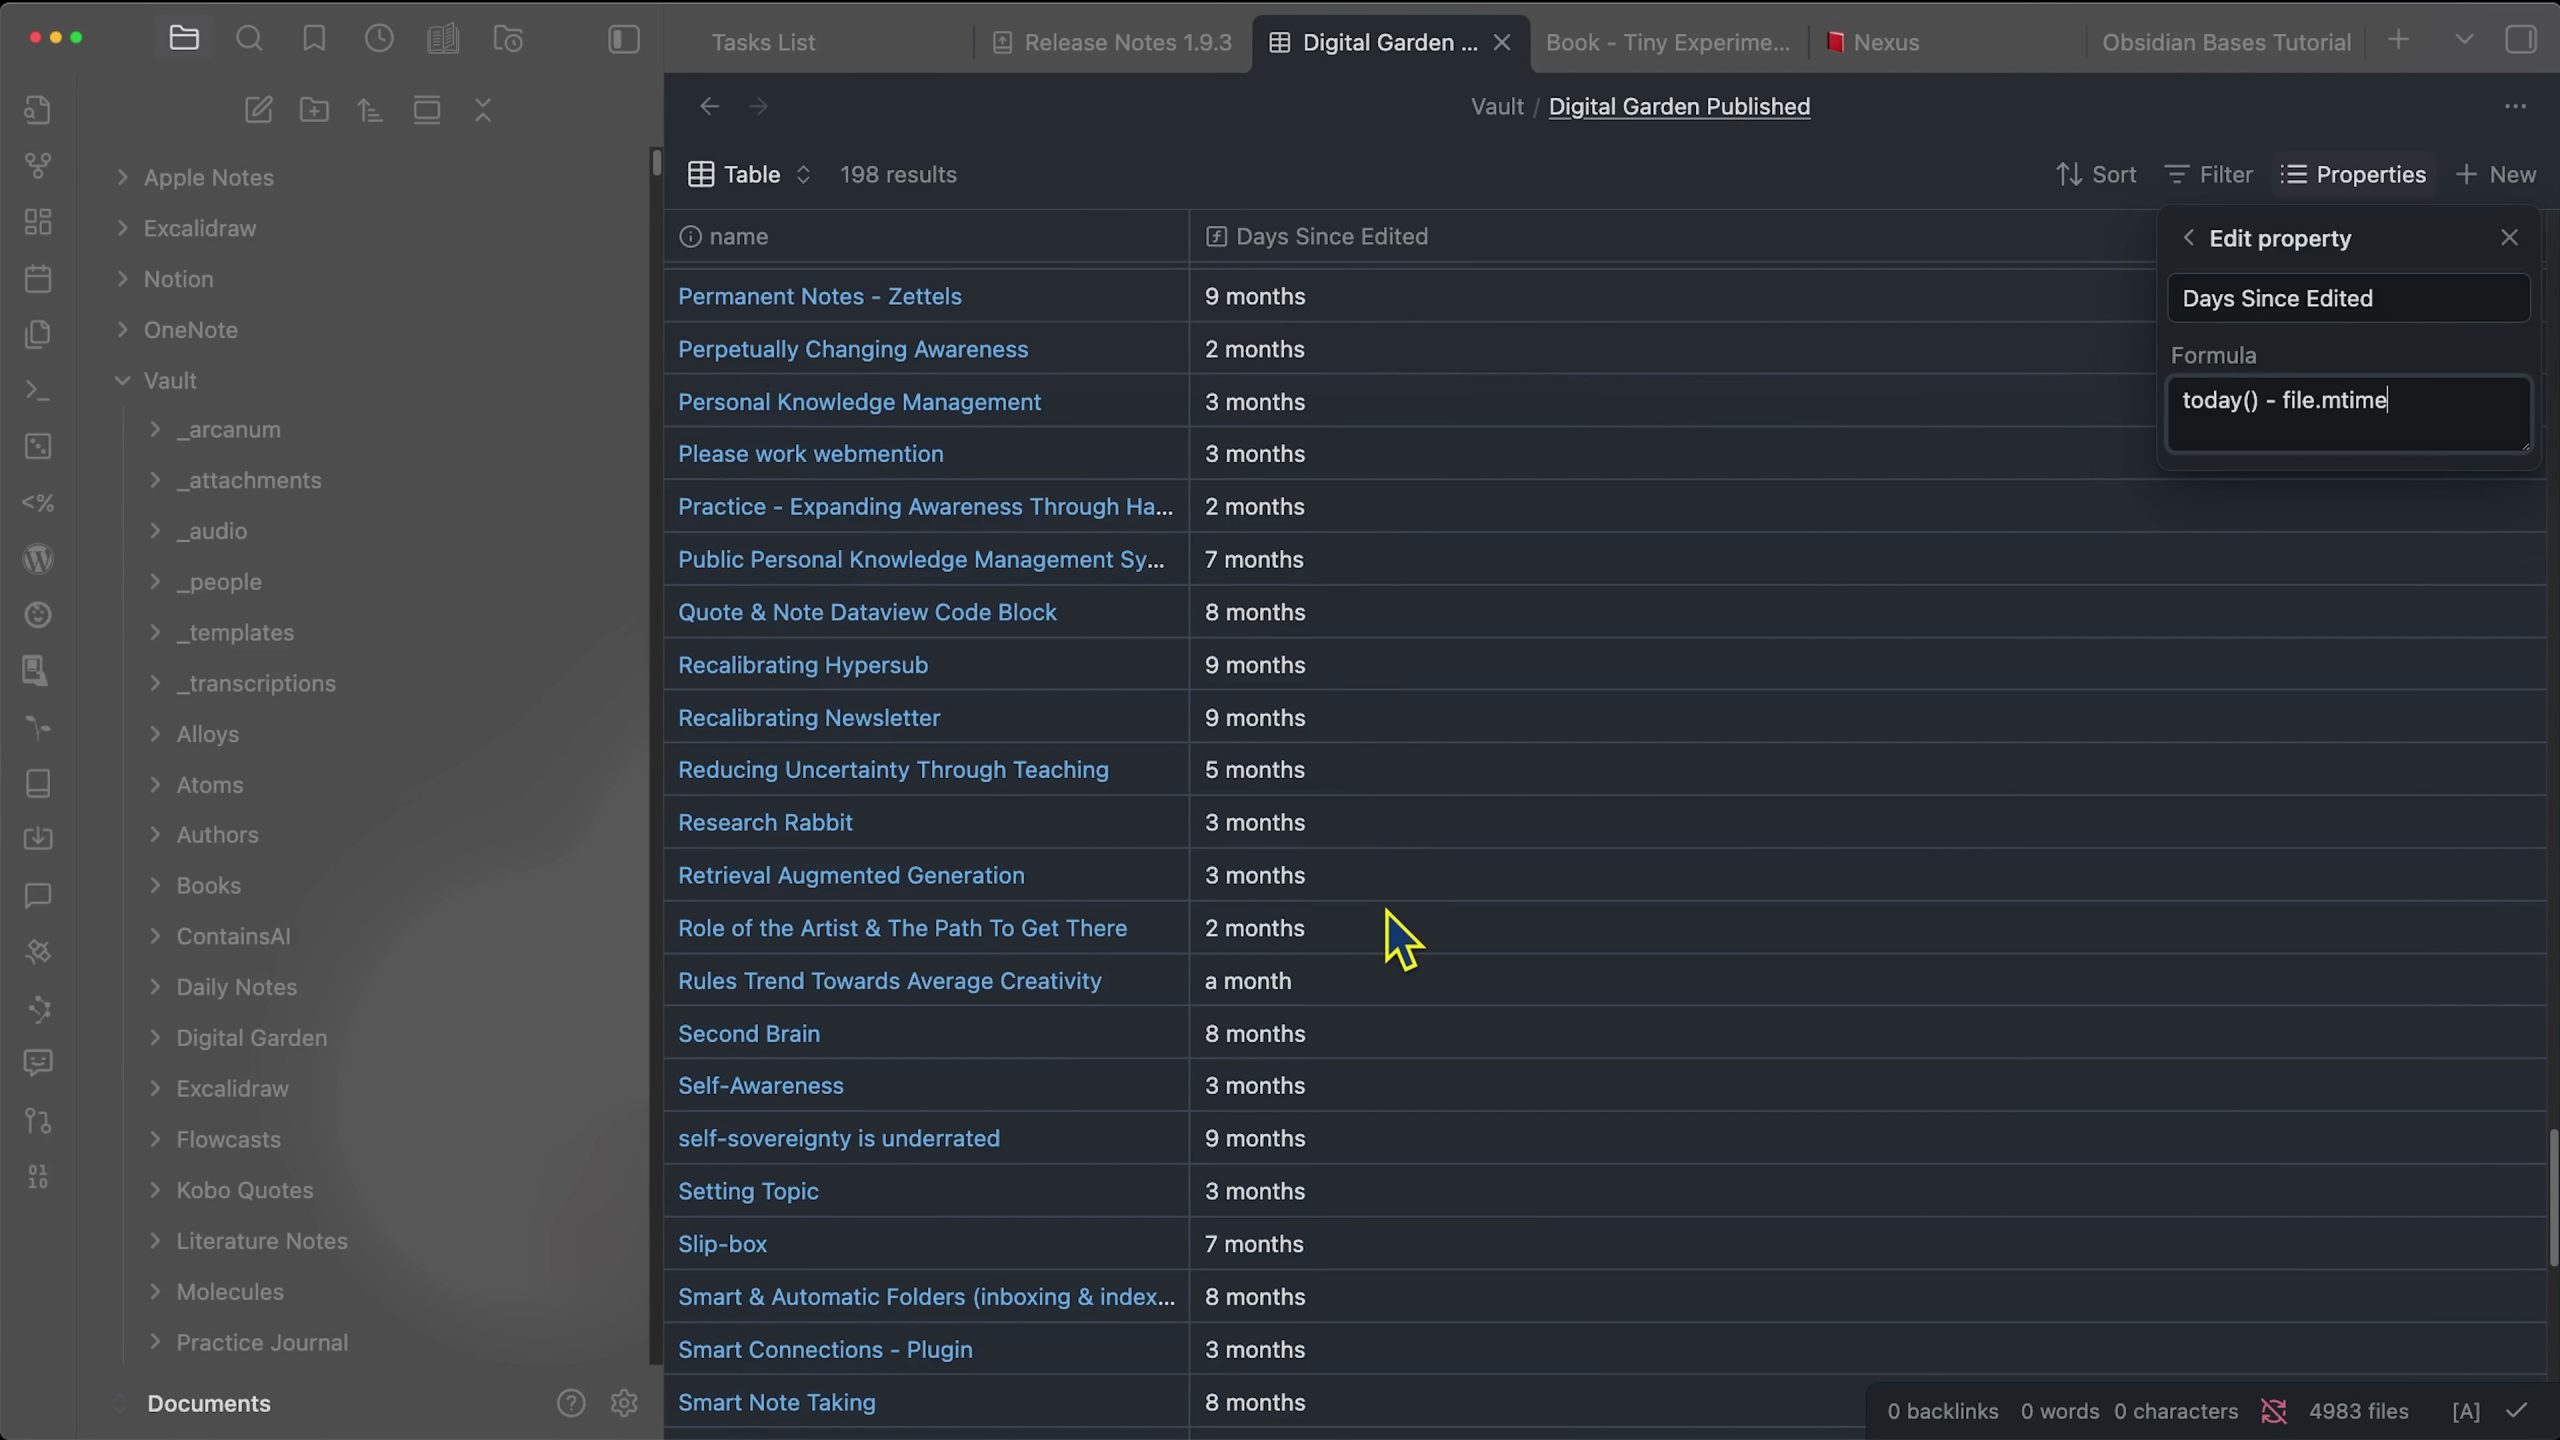The height and width of the screenshot is (1440, 2560).
Task: Click the property name input field
Action: coord(2348,298)
